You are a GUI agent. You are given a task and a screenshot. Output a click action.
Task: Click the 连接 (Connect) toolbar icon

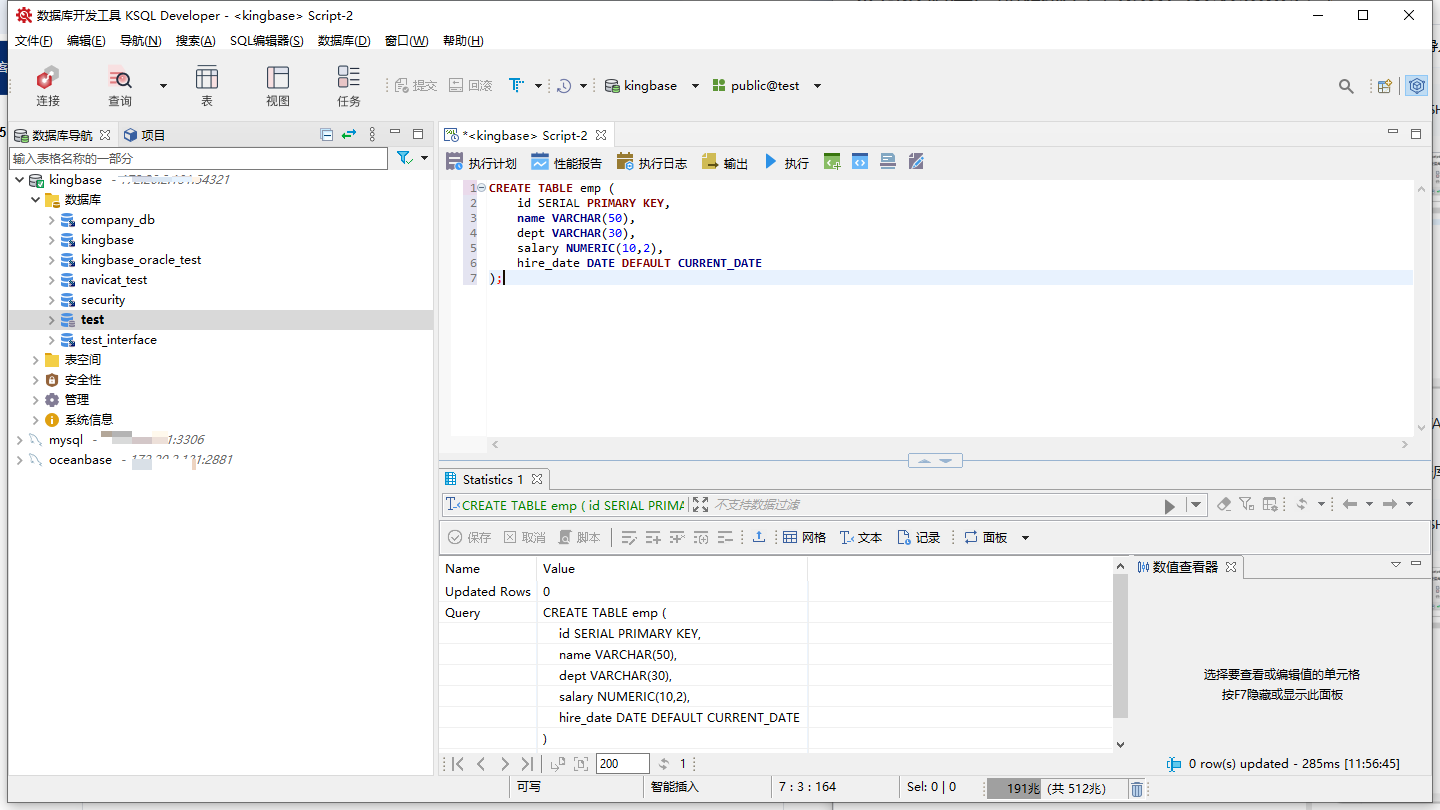point(47,85)
